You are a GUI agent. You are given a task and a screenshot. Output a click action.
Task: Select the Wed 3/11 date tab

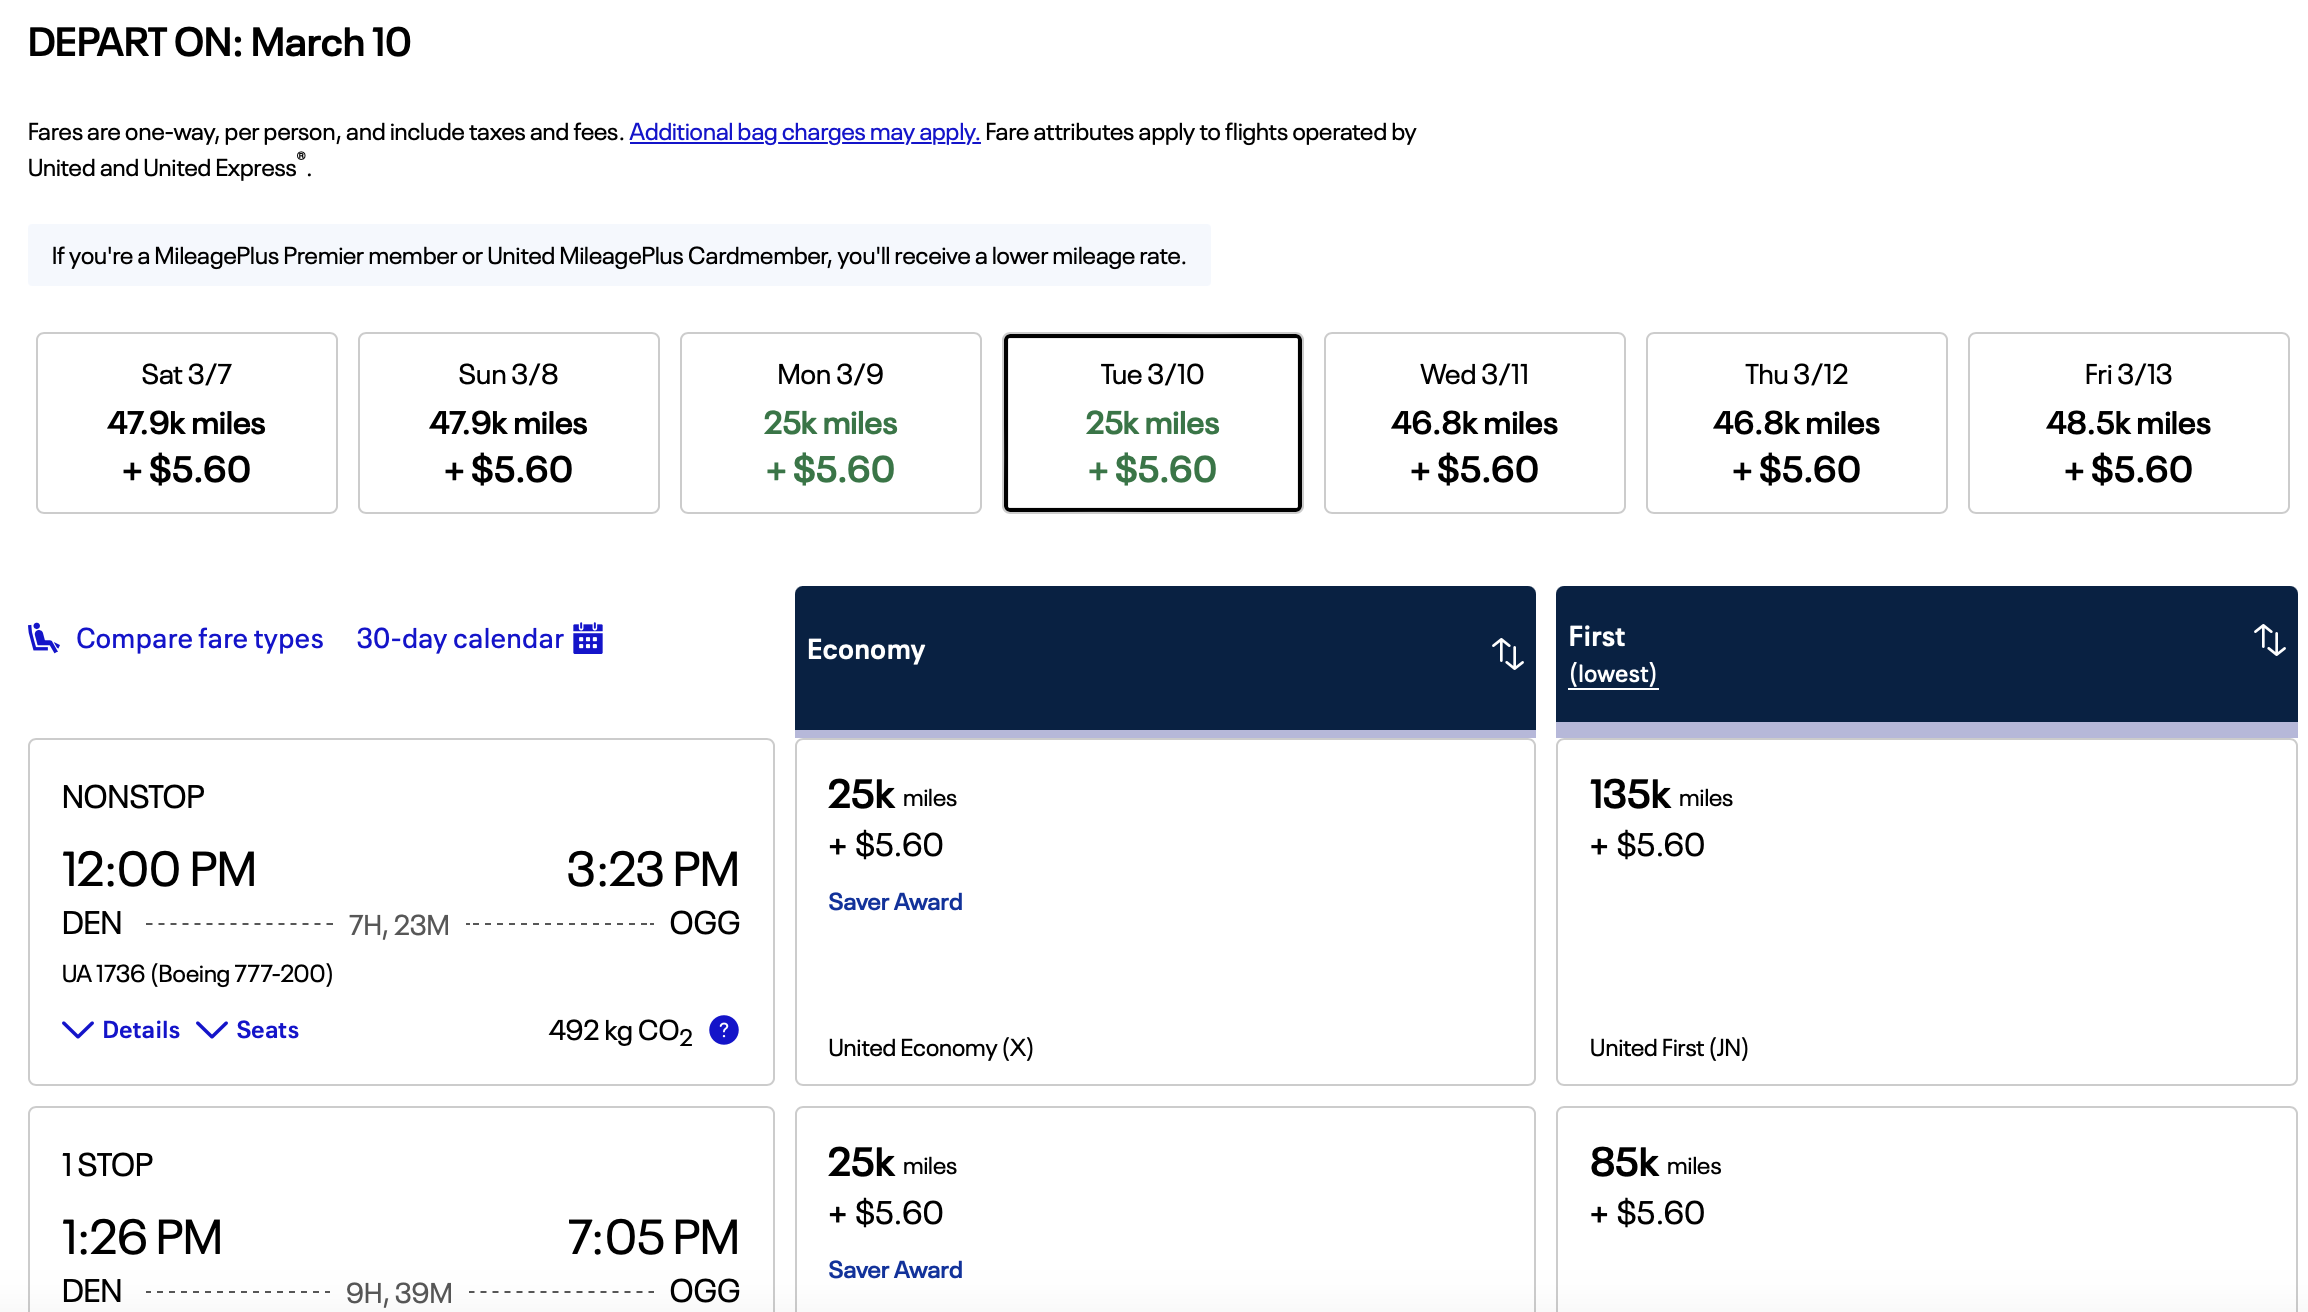pyautogui.click(x=1475, y=423)
